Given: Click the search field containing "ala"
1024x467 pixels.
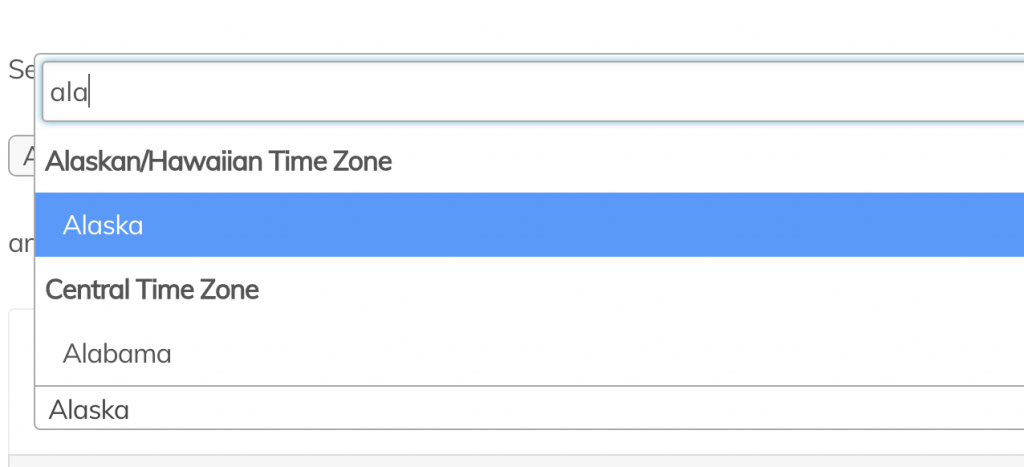Looking at the screenshot, I should coord(530,94).
